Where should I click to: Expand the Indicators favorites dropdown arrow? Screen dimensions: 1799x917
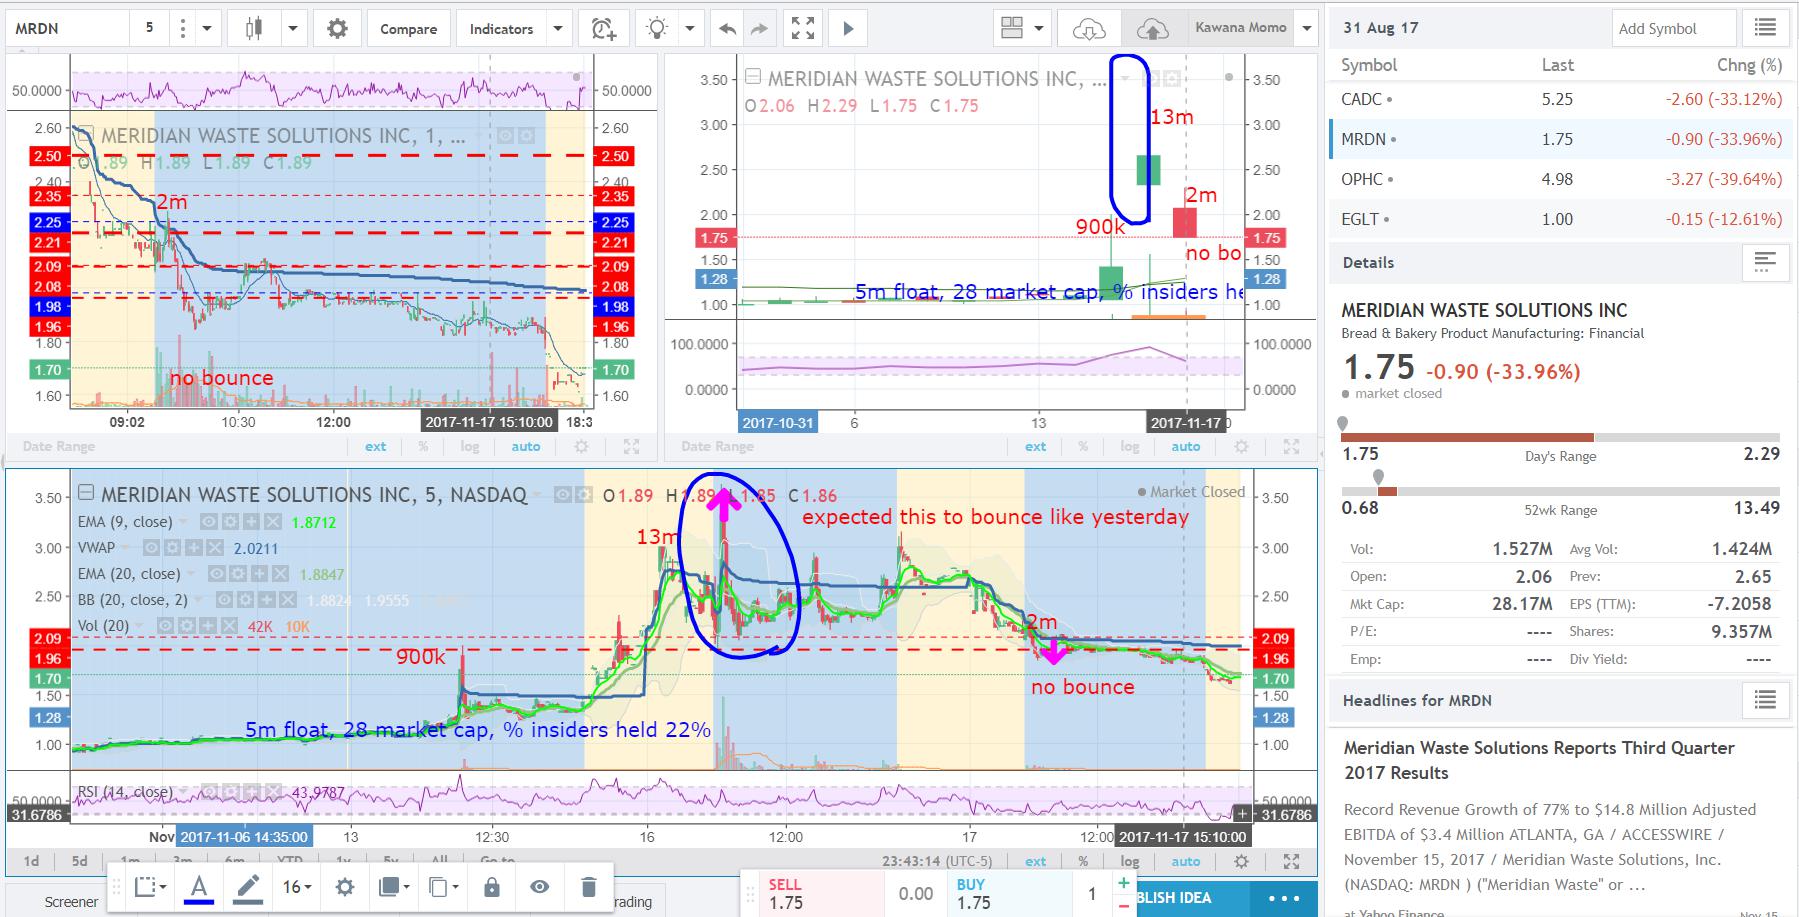558,29
